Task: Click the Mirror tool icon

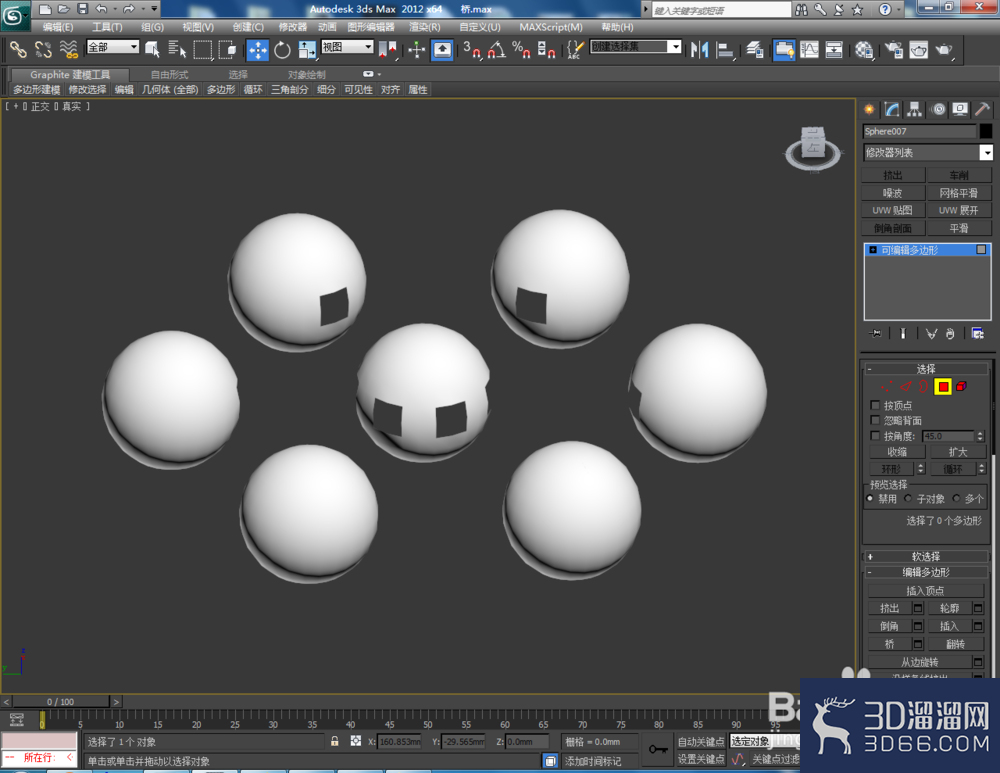Action: [700, 50]
